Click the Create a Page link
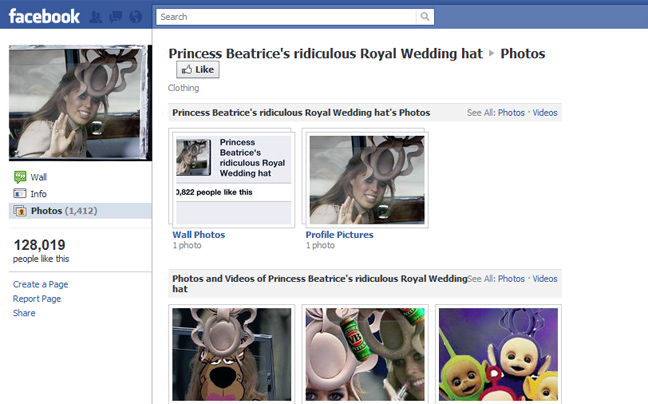Image resolution: width=648 pixels, height=404 pixels. click(x=41, y=284)
